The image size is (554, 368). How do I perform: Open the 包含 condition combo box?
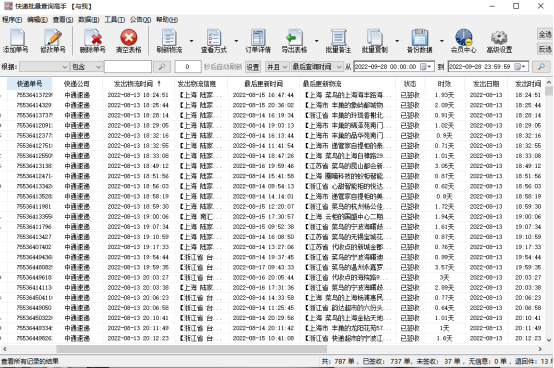click(x=87, y=66)
